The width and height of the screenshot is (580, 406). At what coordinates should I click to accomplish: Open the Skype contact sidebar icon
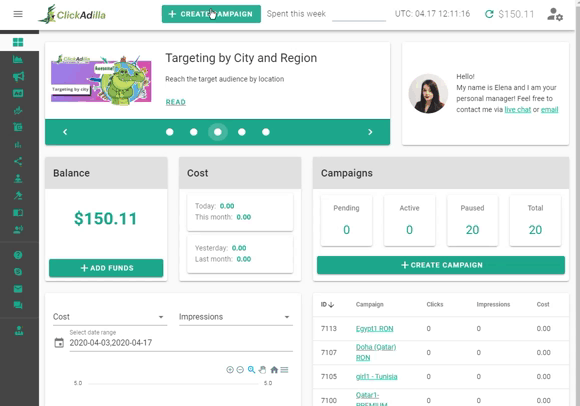point(18,272)
